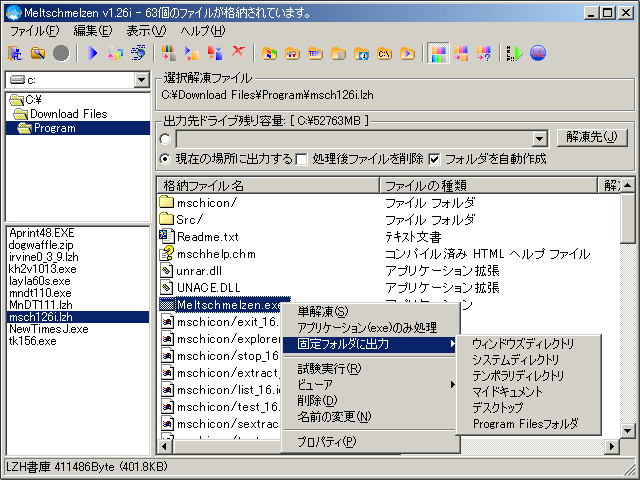Screen dimensions: 640x480
Task: Enable the 処理後ファイルを削除 checkbox
Action: pyautogui.click(x=301, y=159)
